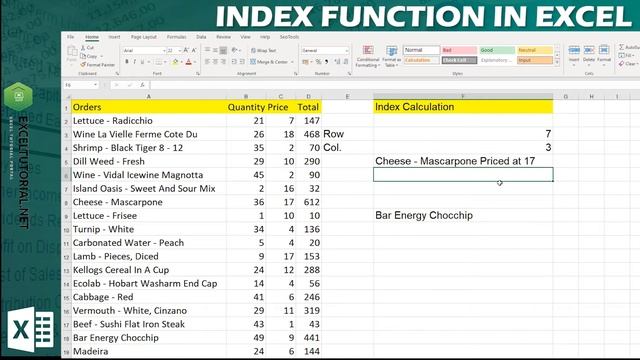Click the AutoSum sigma icon
640x360 pixels.
click(x=621, y=47)
